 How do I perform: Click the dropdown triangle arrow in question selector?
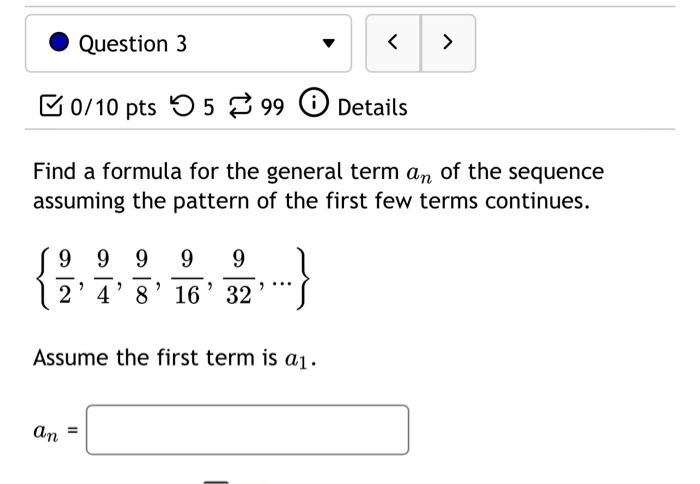[x=327, y=44]
